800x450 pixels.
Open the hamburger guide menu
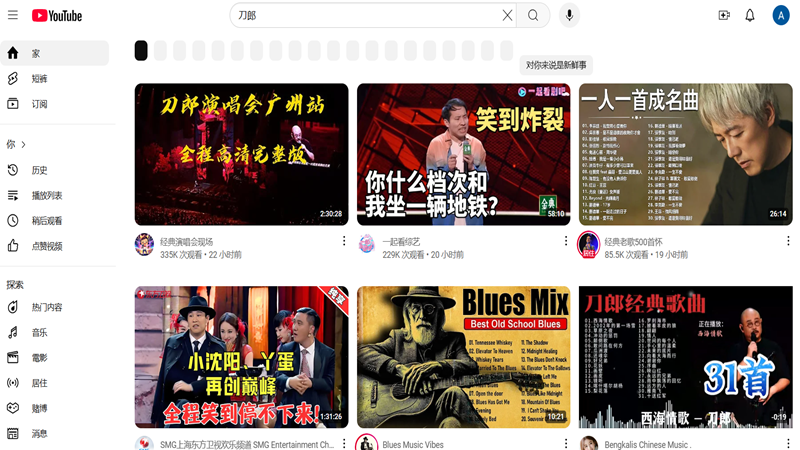pyautogui.click(x=12, y=15)
